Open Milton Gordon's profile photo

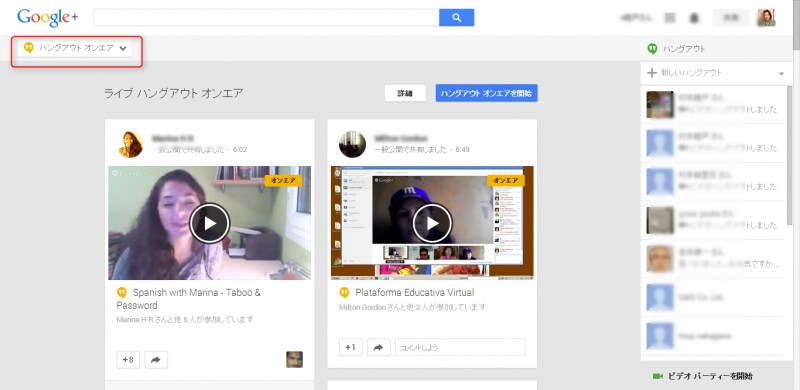(353, 144)
